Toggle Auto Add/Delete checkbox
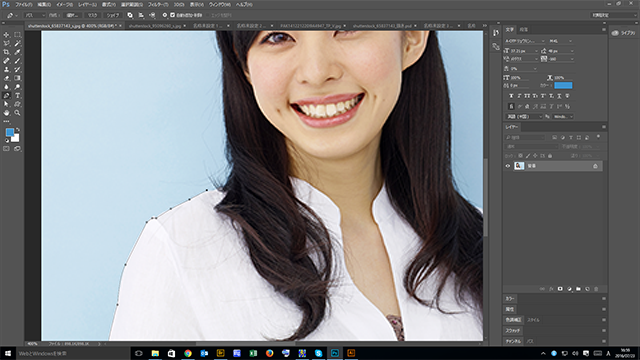Viewport: 640px width, 360px height. click(172, 15)
